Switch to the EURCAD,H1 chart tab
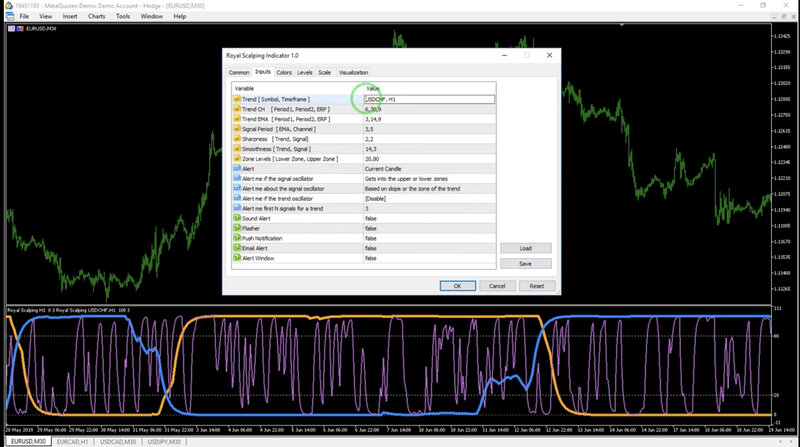The width and height of the screenshot is (800, 447). tap(72, 441)
